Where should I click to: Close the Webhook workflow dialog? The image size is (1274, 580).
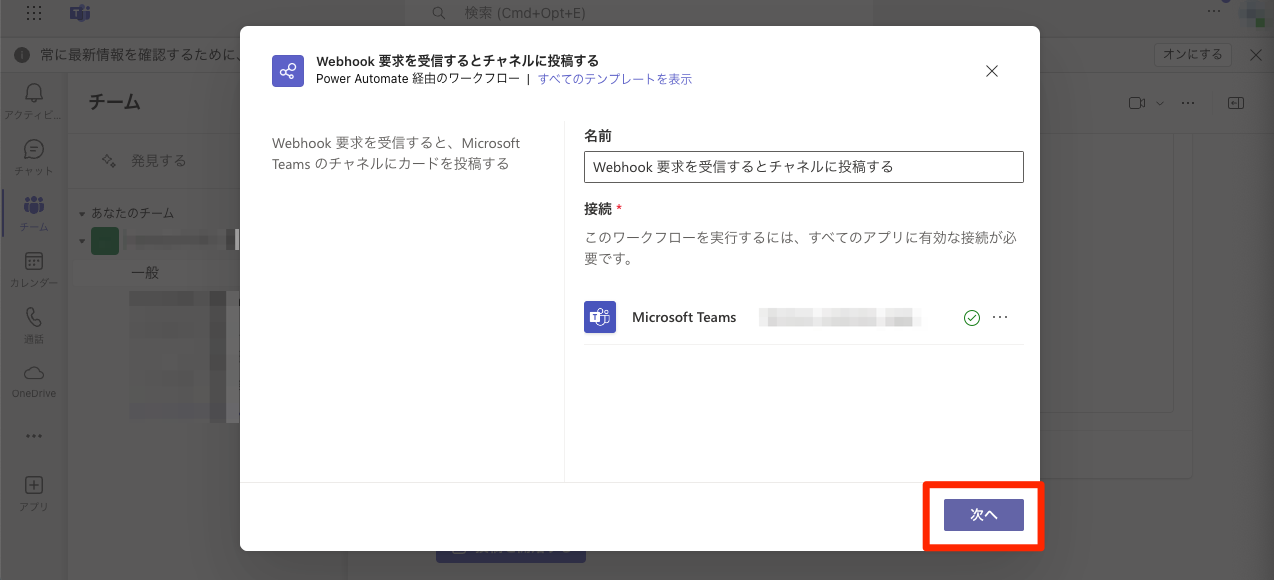(992, 71)
